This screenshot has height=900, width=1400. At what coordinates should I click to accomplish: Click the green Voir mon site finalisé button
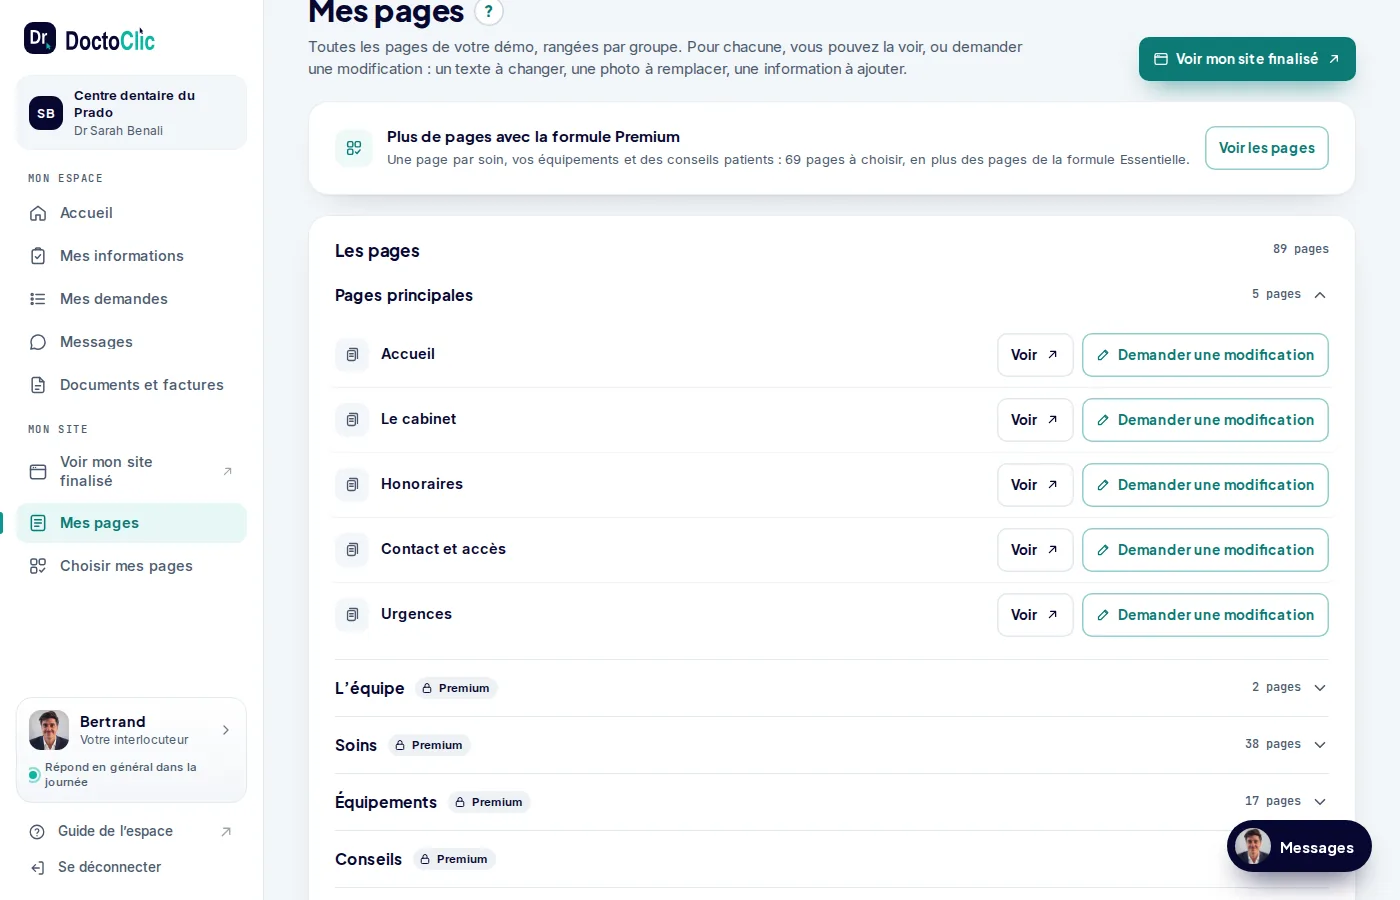click(x=1247, y=59)
